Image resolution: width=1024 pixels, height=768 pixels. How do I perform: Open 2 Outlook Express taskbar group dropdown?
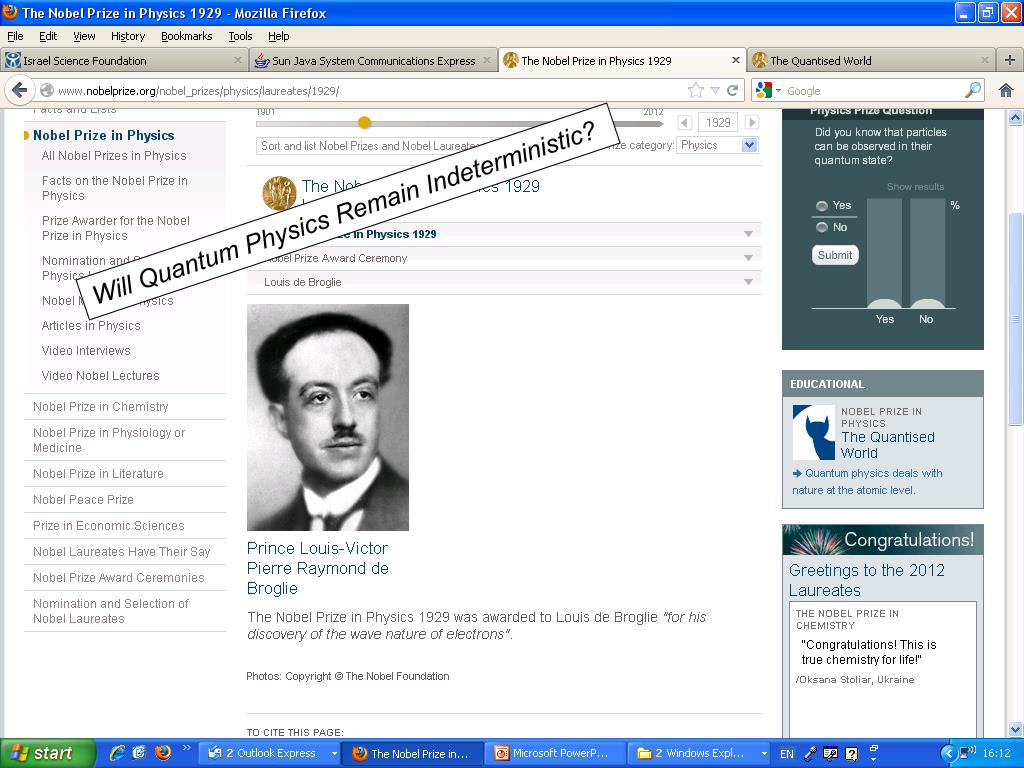click(x=334, y=754)
